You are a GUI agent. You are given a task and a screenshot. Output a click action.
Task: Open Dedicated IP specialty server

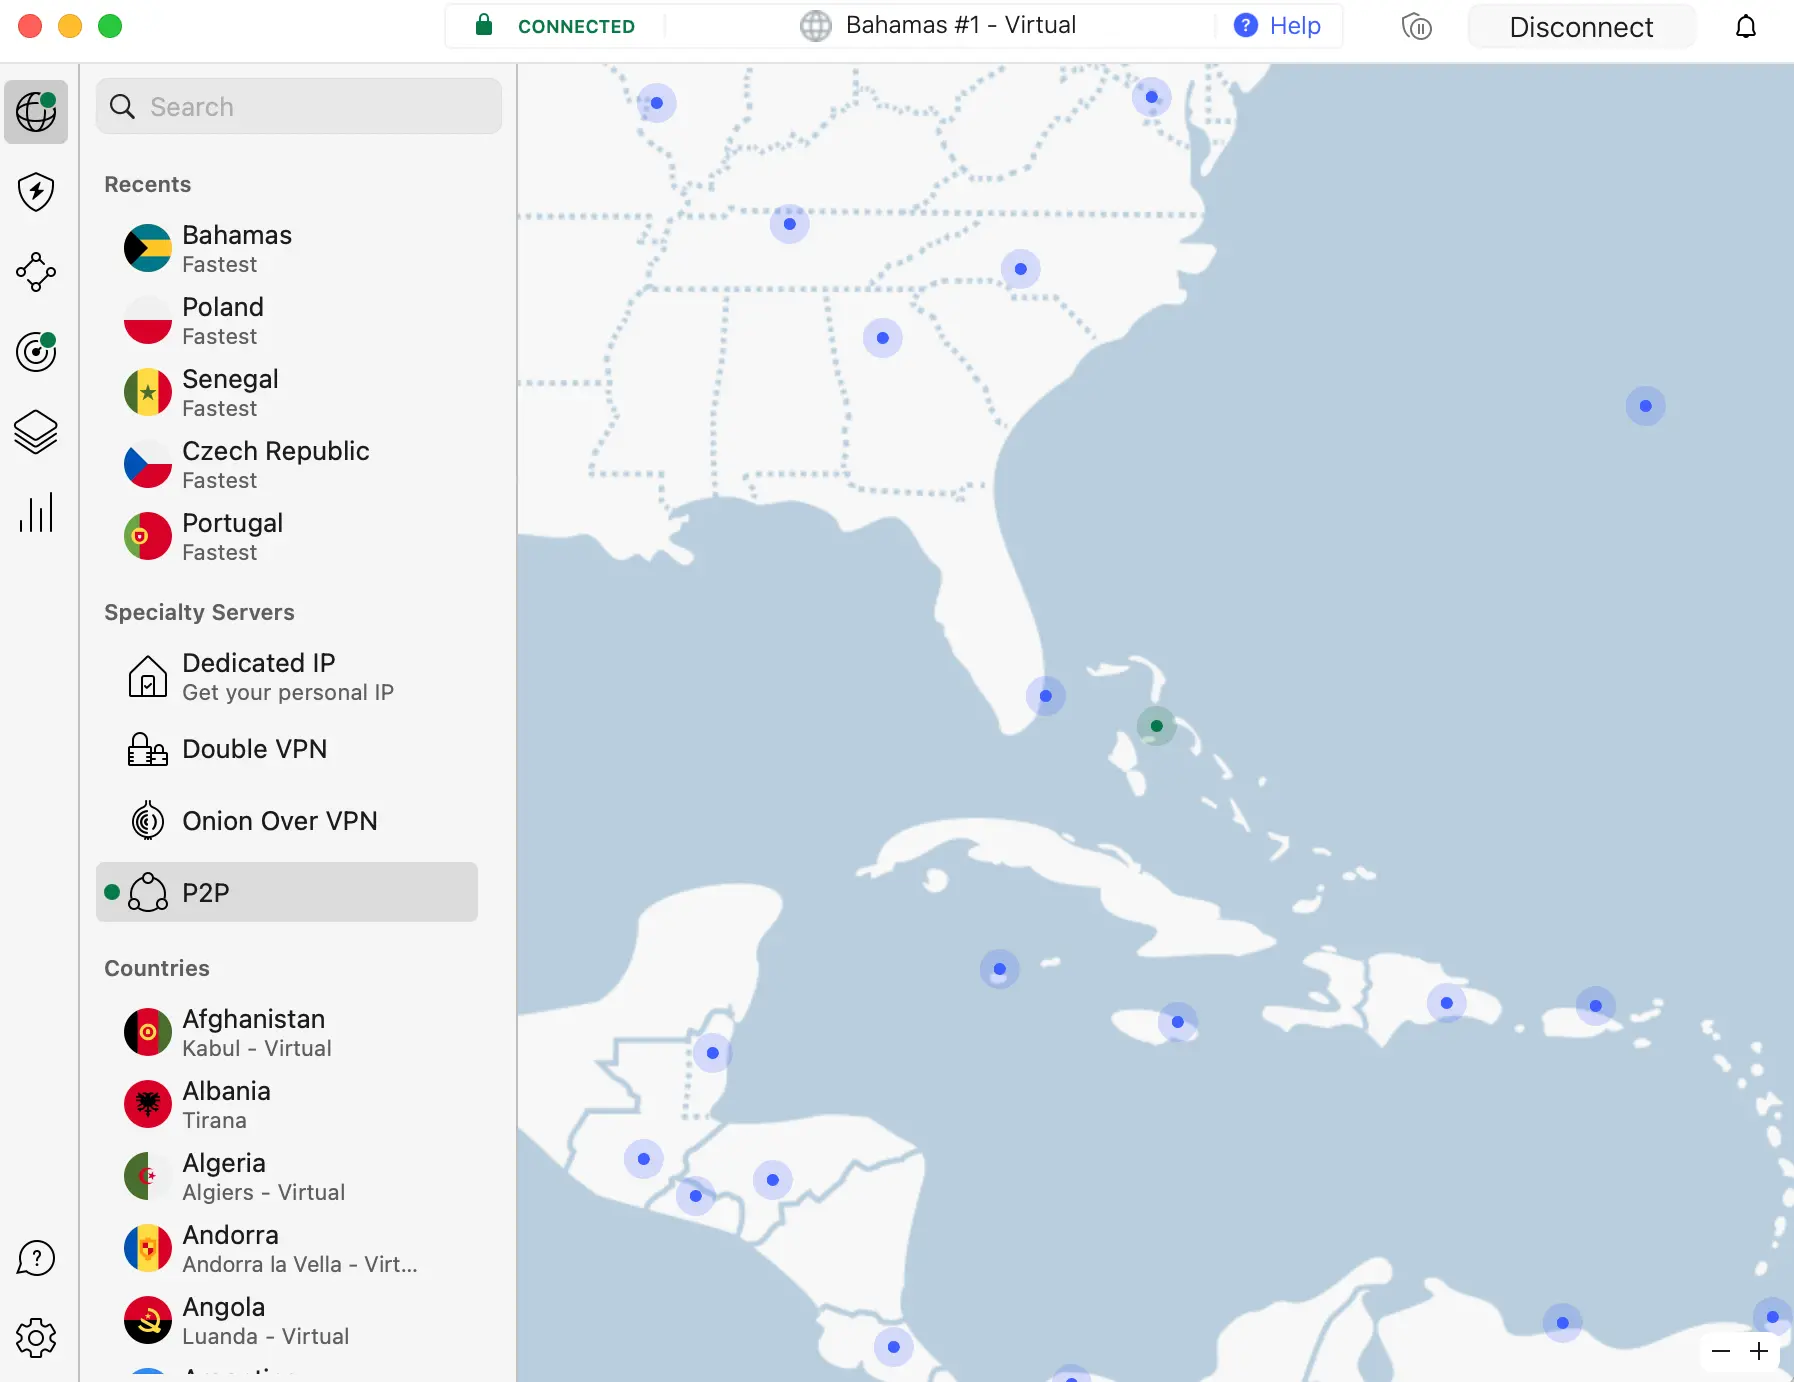(x=287, y=676)
